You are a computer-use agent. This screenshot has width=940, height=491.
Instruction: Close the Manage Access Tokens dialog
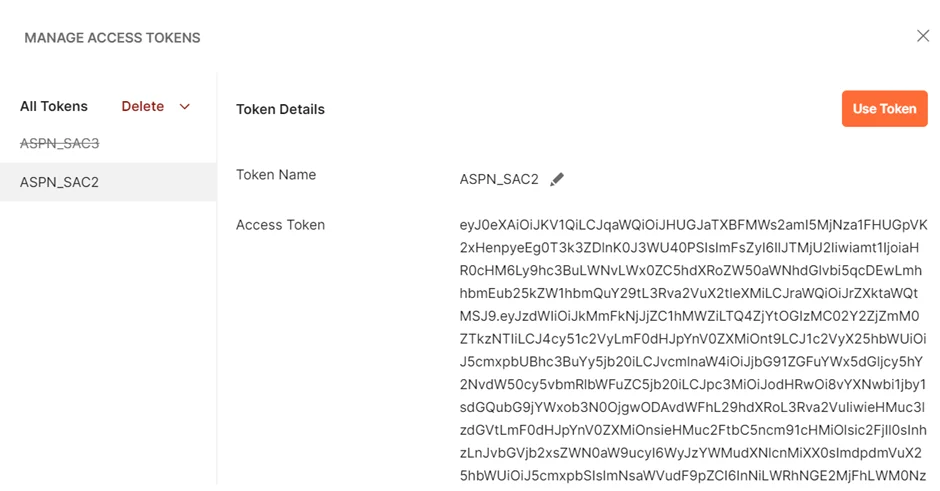(923, 36)
